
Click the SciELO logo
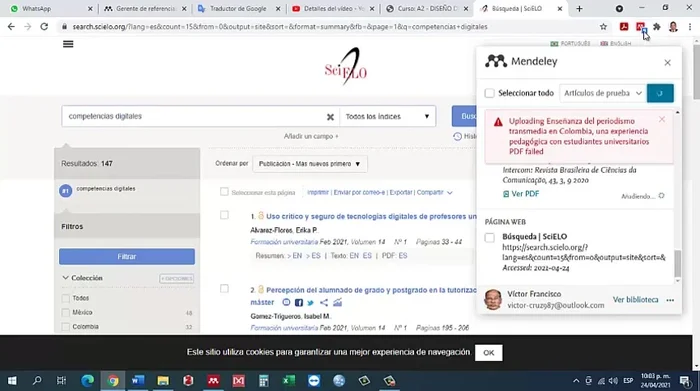coord(346,67)
